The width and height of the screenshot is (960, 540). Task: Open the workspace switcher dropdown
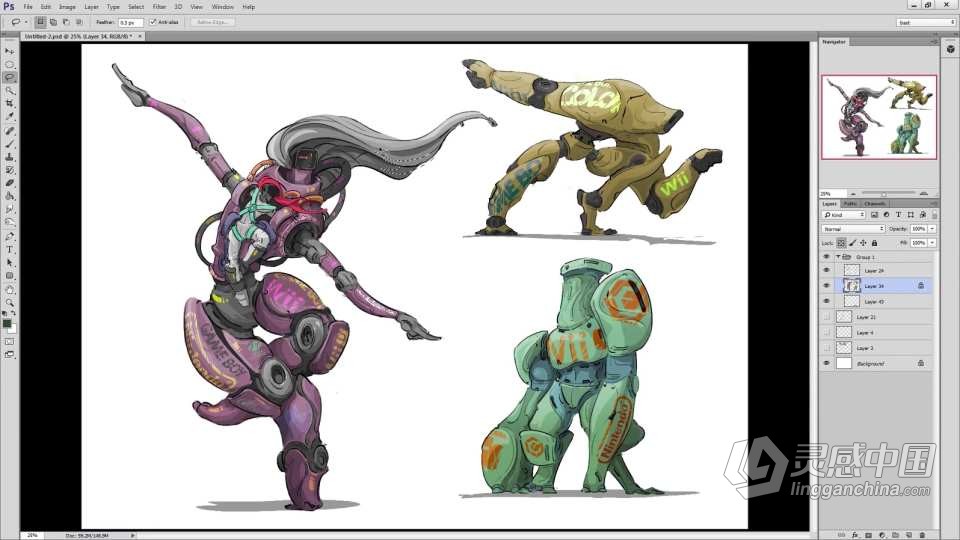point(926,23)
